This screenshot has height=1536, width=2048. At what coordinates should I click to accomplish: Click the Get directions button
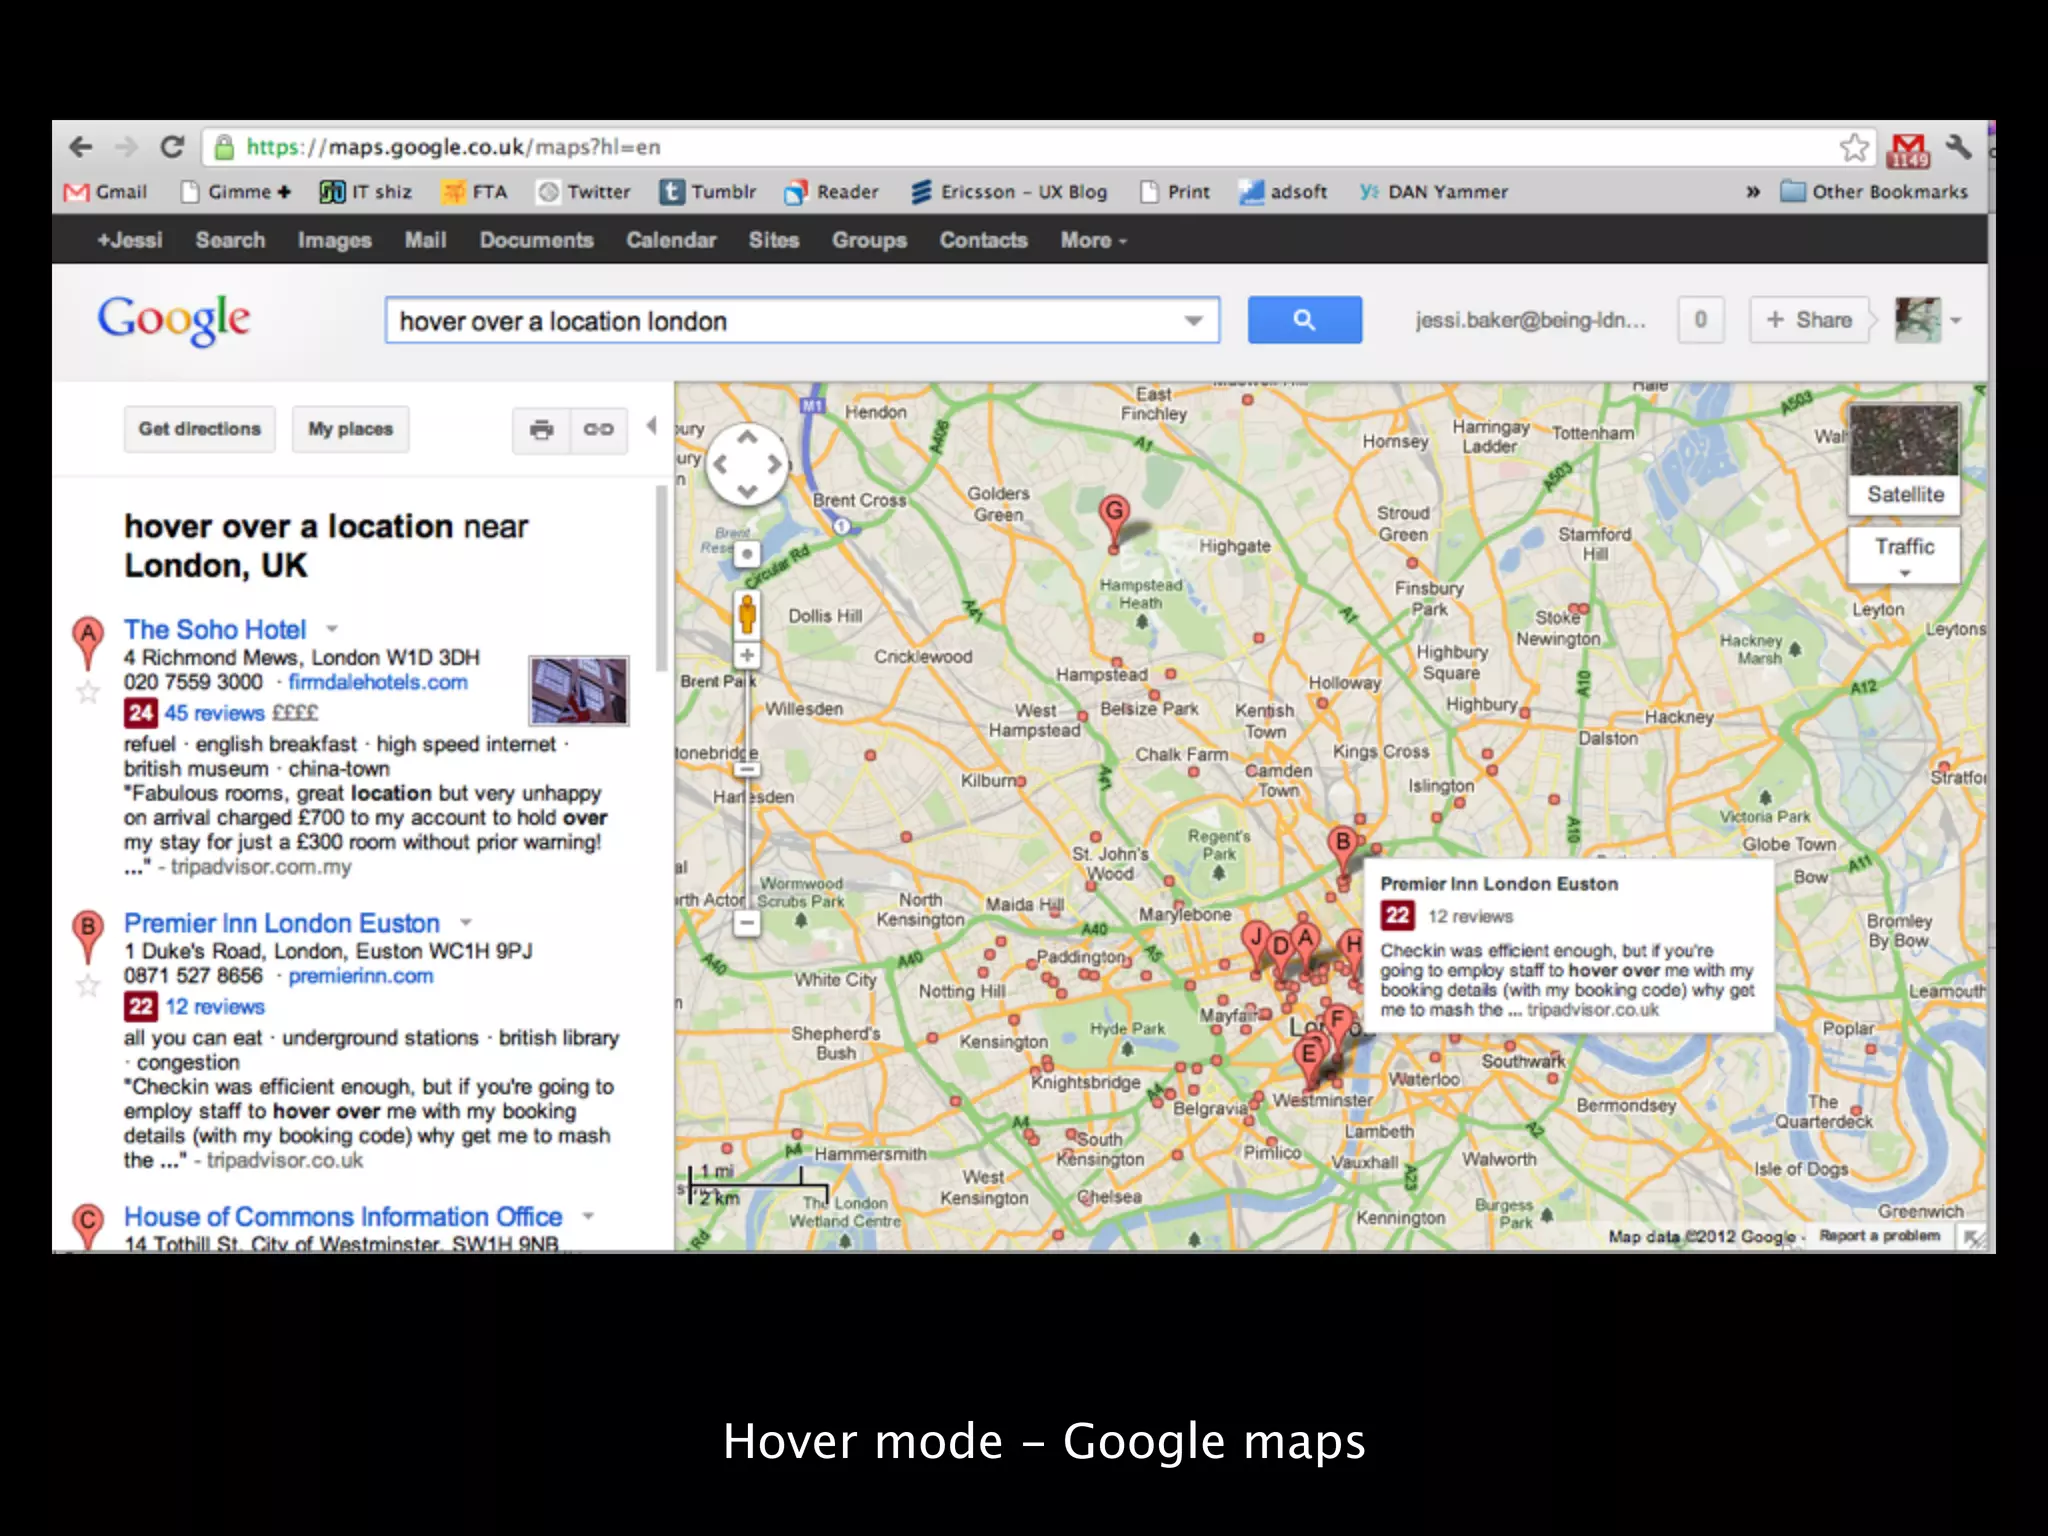click(x=199, y=429)
